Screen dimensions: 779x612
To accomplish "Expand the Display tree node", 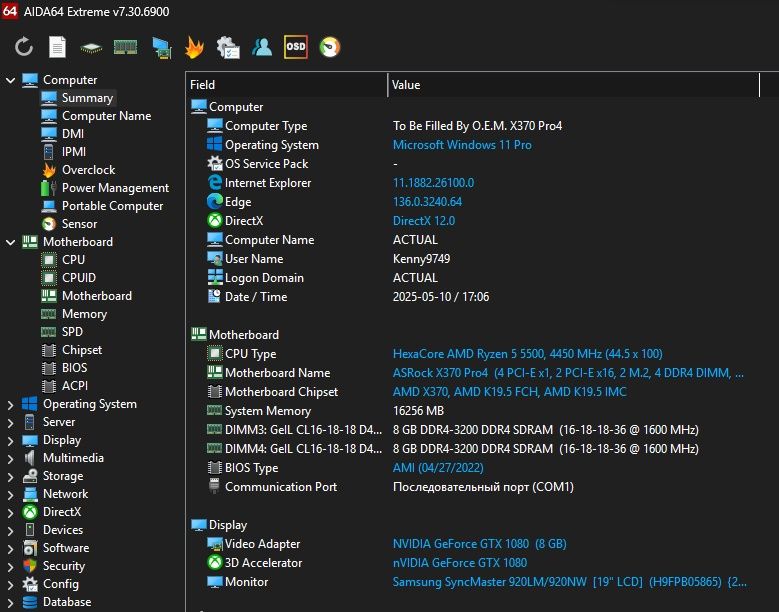I will (x=10, y=441).
